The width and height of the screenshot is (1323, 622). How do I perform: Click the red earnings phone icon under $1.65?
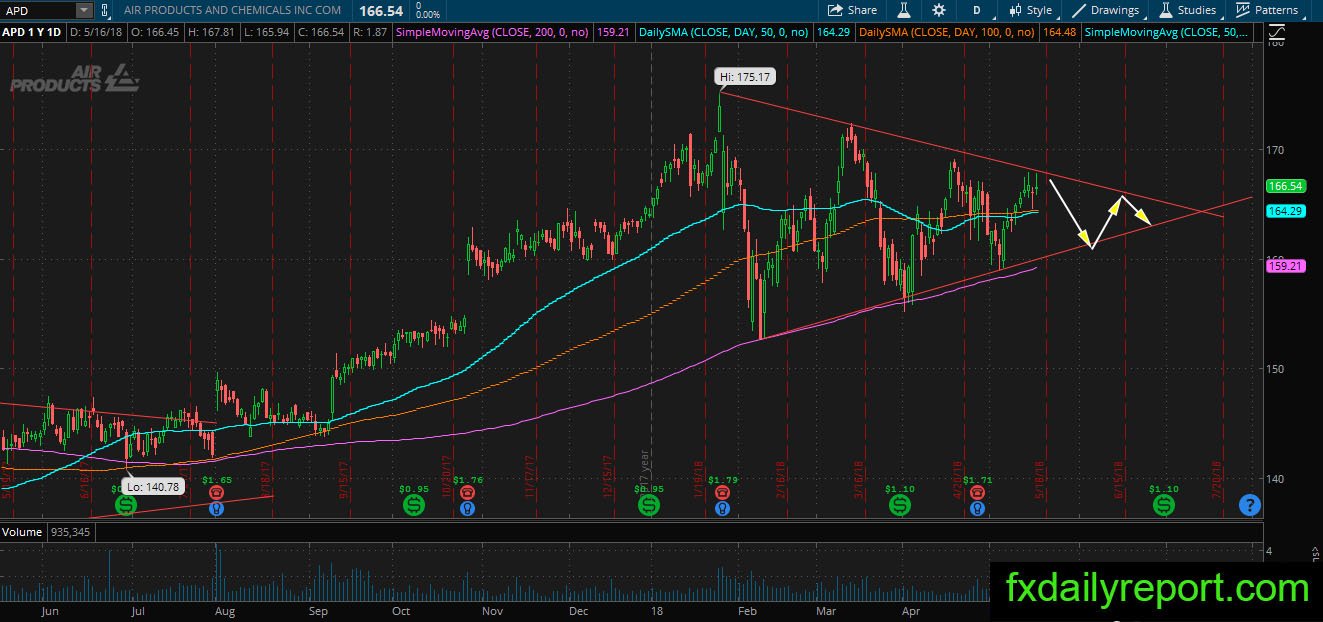coord(216,493)
